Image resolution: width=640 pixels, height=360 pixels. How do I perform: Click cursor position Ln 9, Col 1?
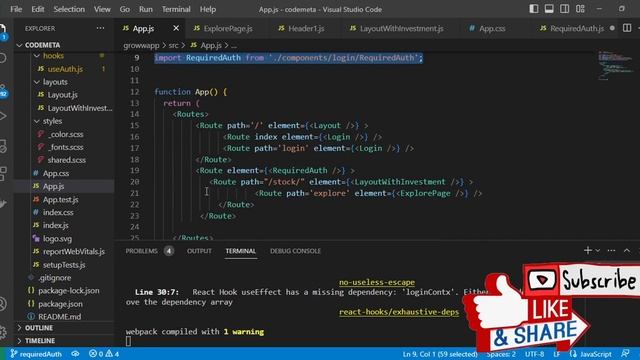tap(440, 354)
